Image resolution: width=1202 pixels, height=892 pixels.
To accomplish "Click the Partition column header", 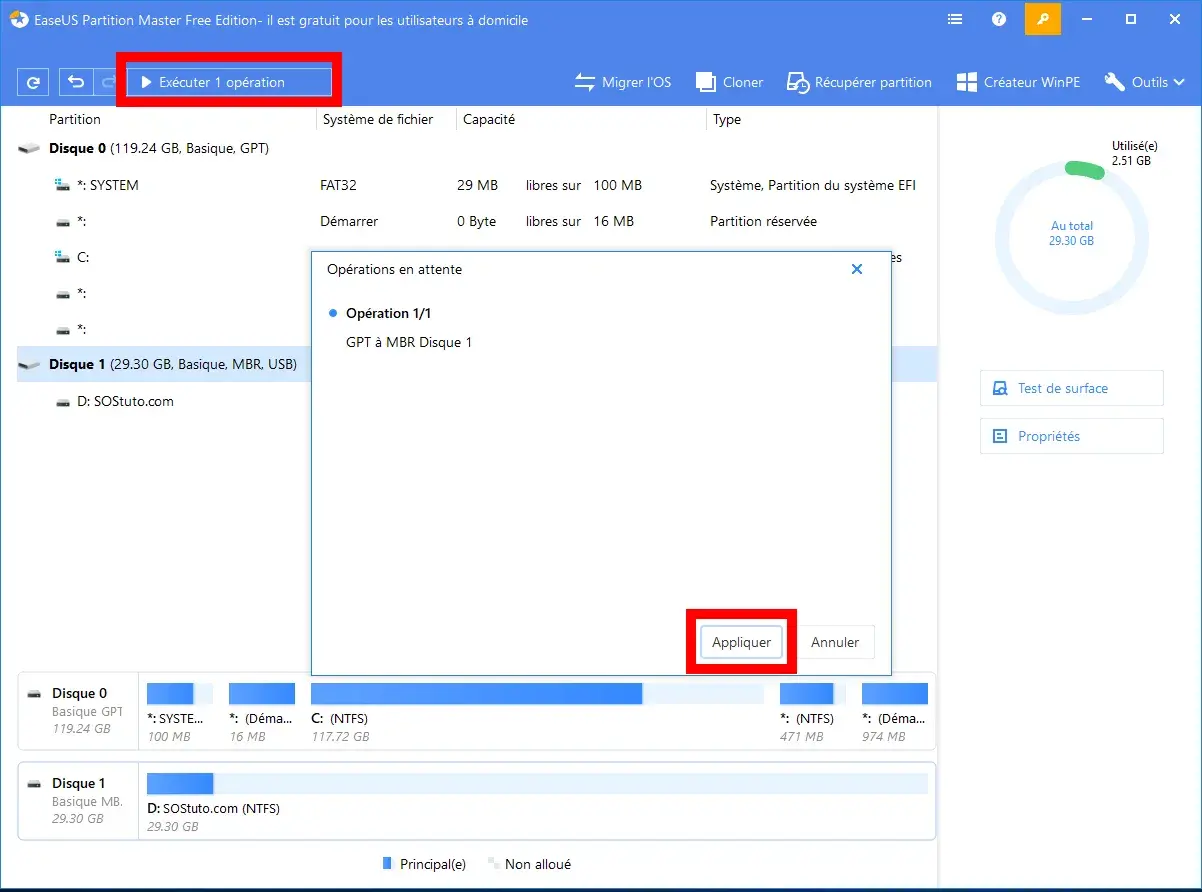I will (x=75, y=119).
